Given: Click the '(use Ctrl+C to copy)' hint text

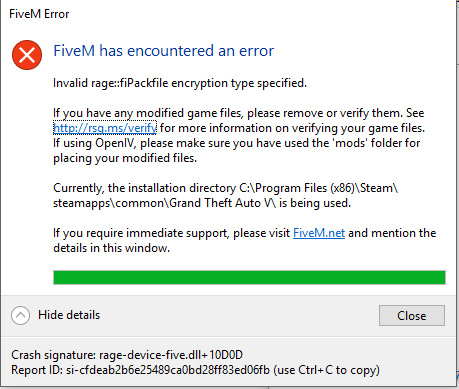Looking at the screenshot, I should click(x=327, y=370).
